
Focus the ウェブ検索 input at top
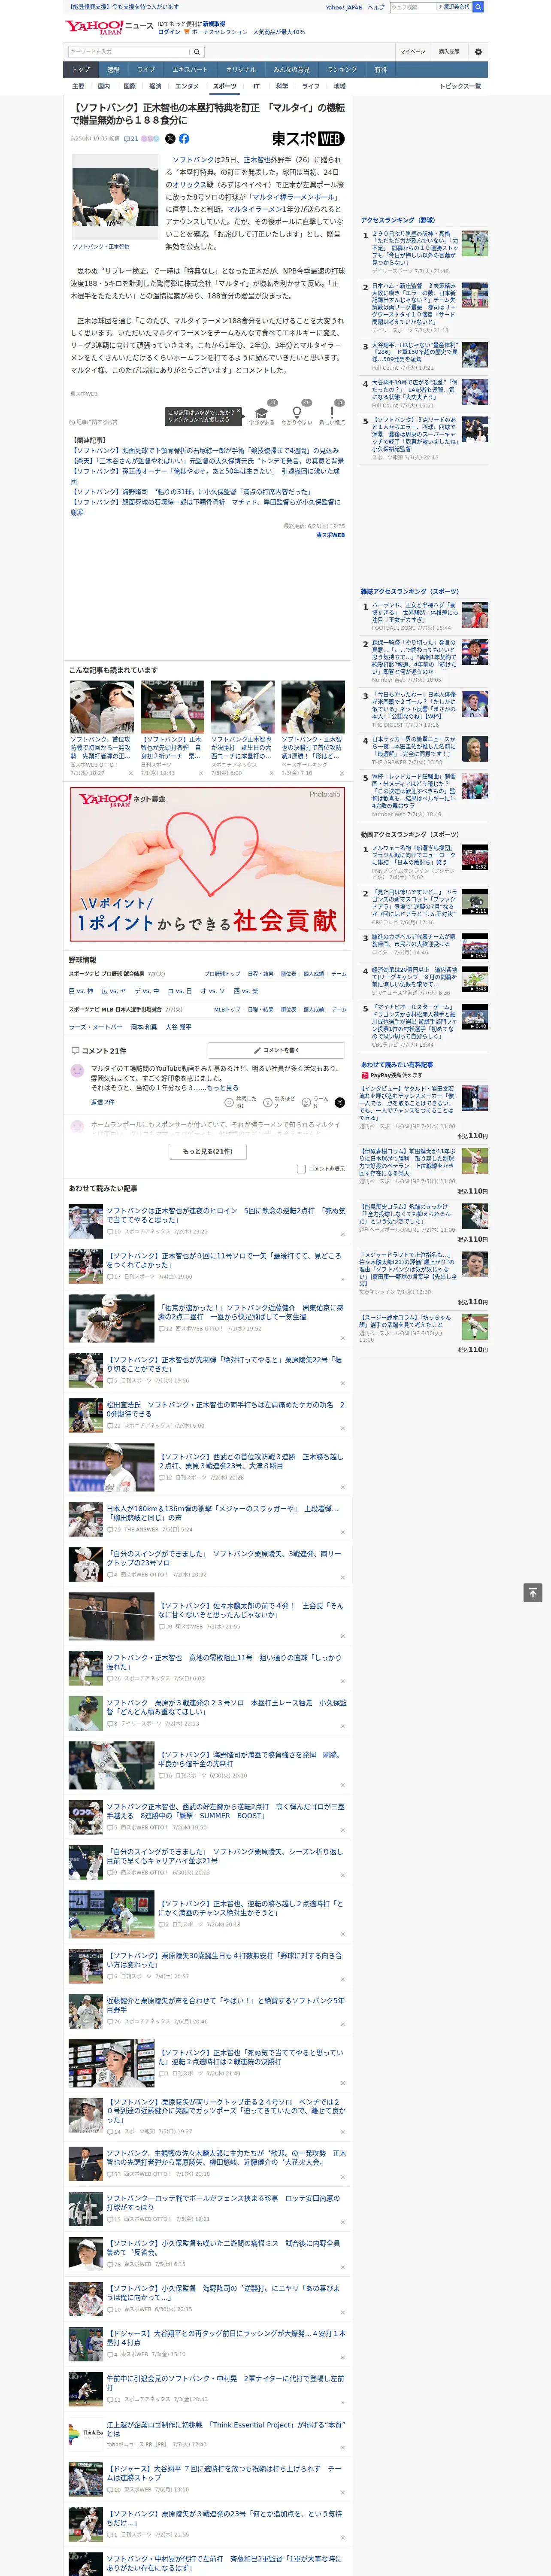tap(413, 7)
